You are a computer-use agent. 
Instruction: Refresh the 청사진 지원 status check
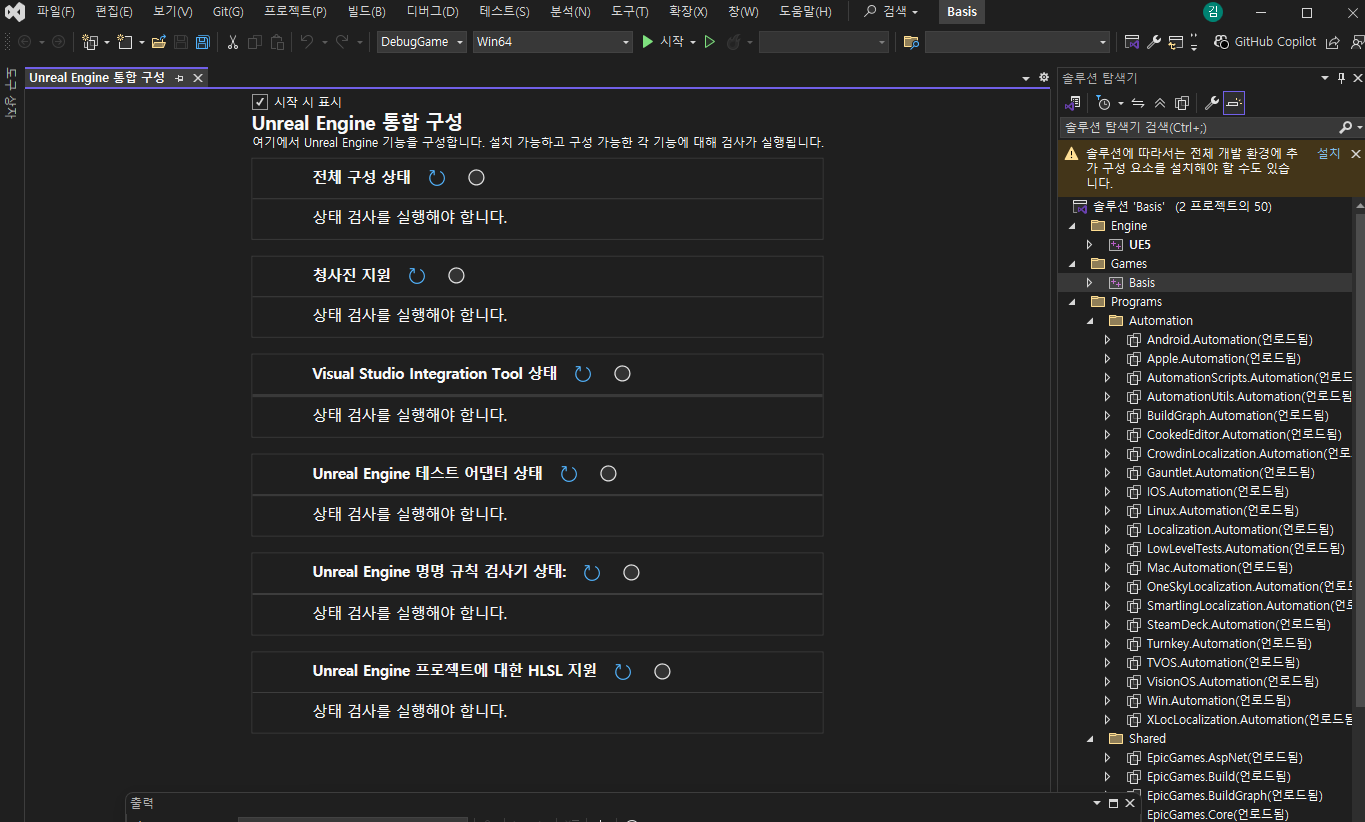point(417,276)
